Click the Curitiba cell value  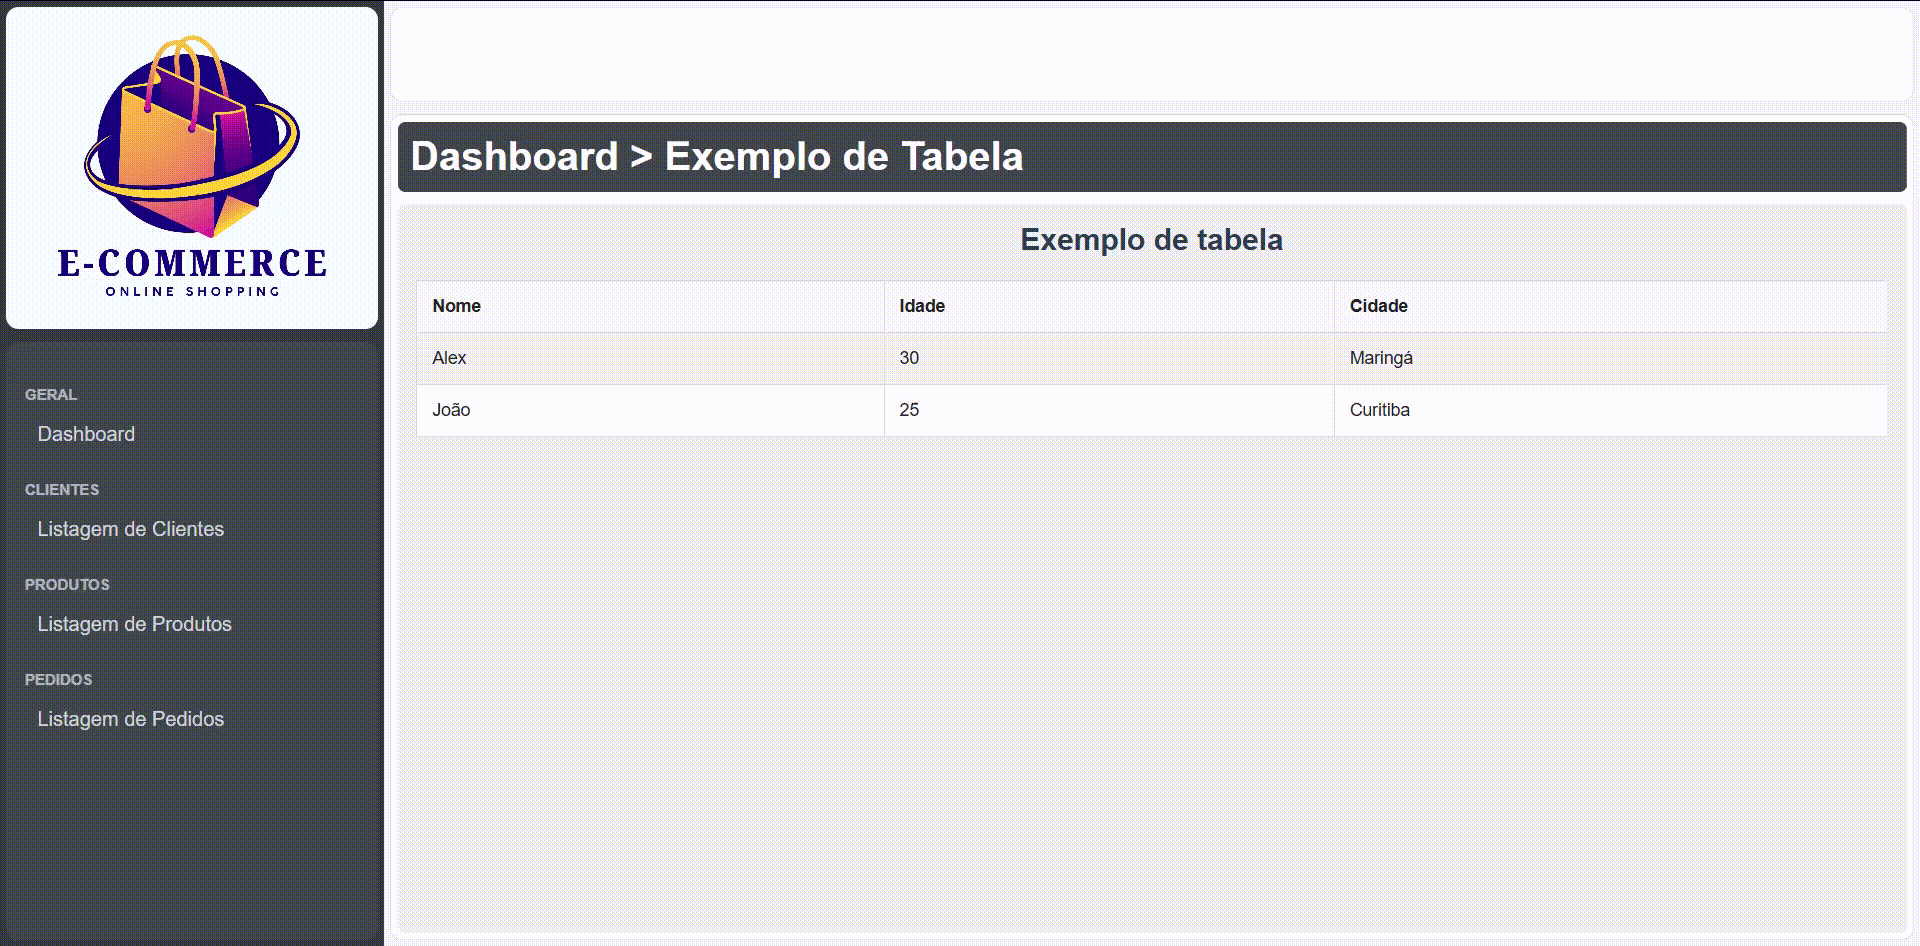1381,410
